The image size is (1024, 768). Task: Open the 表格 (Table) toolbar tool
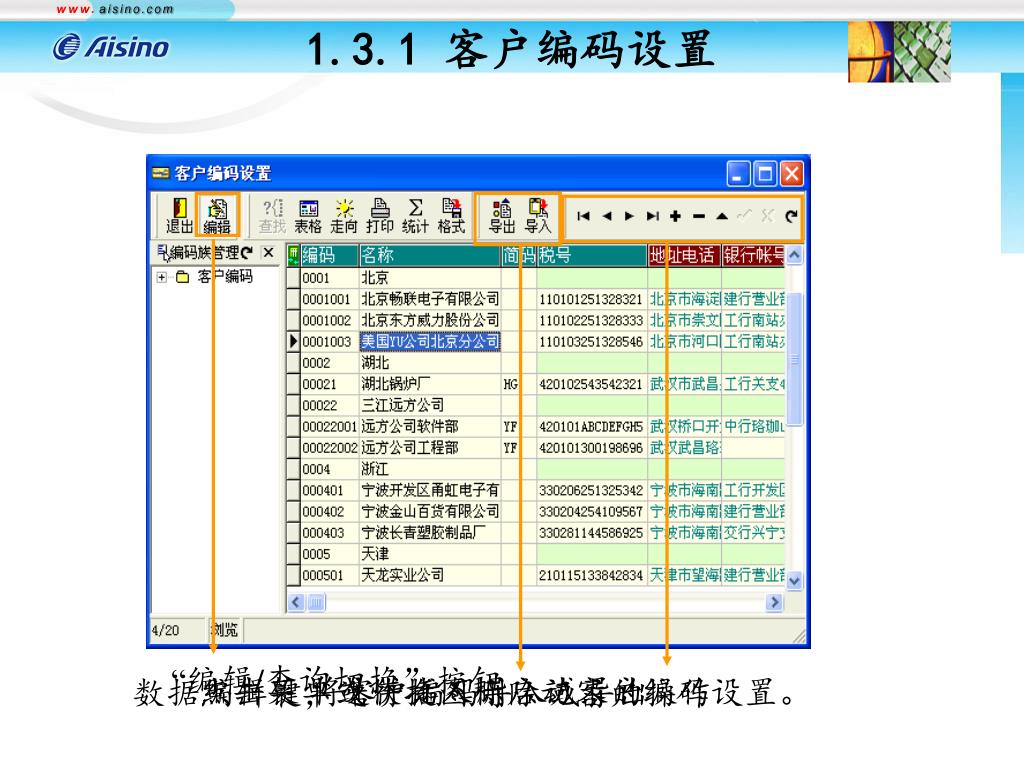pyautogui.click(x=308, y=216)
